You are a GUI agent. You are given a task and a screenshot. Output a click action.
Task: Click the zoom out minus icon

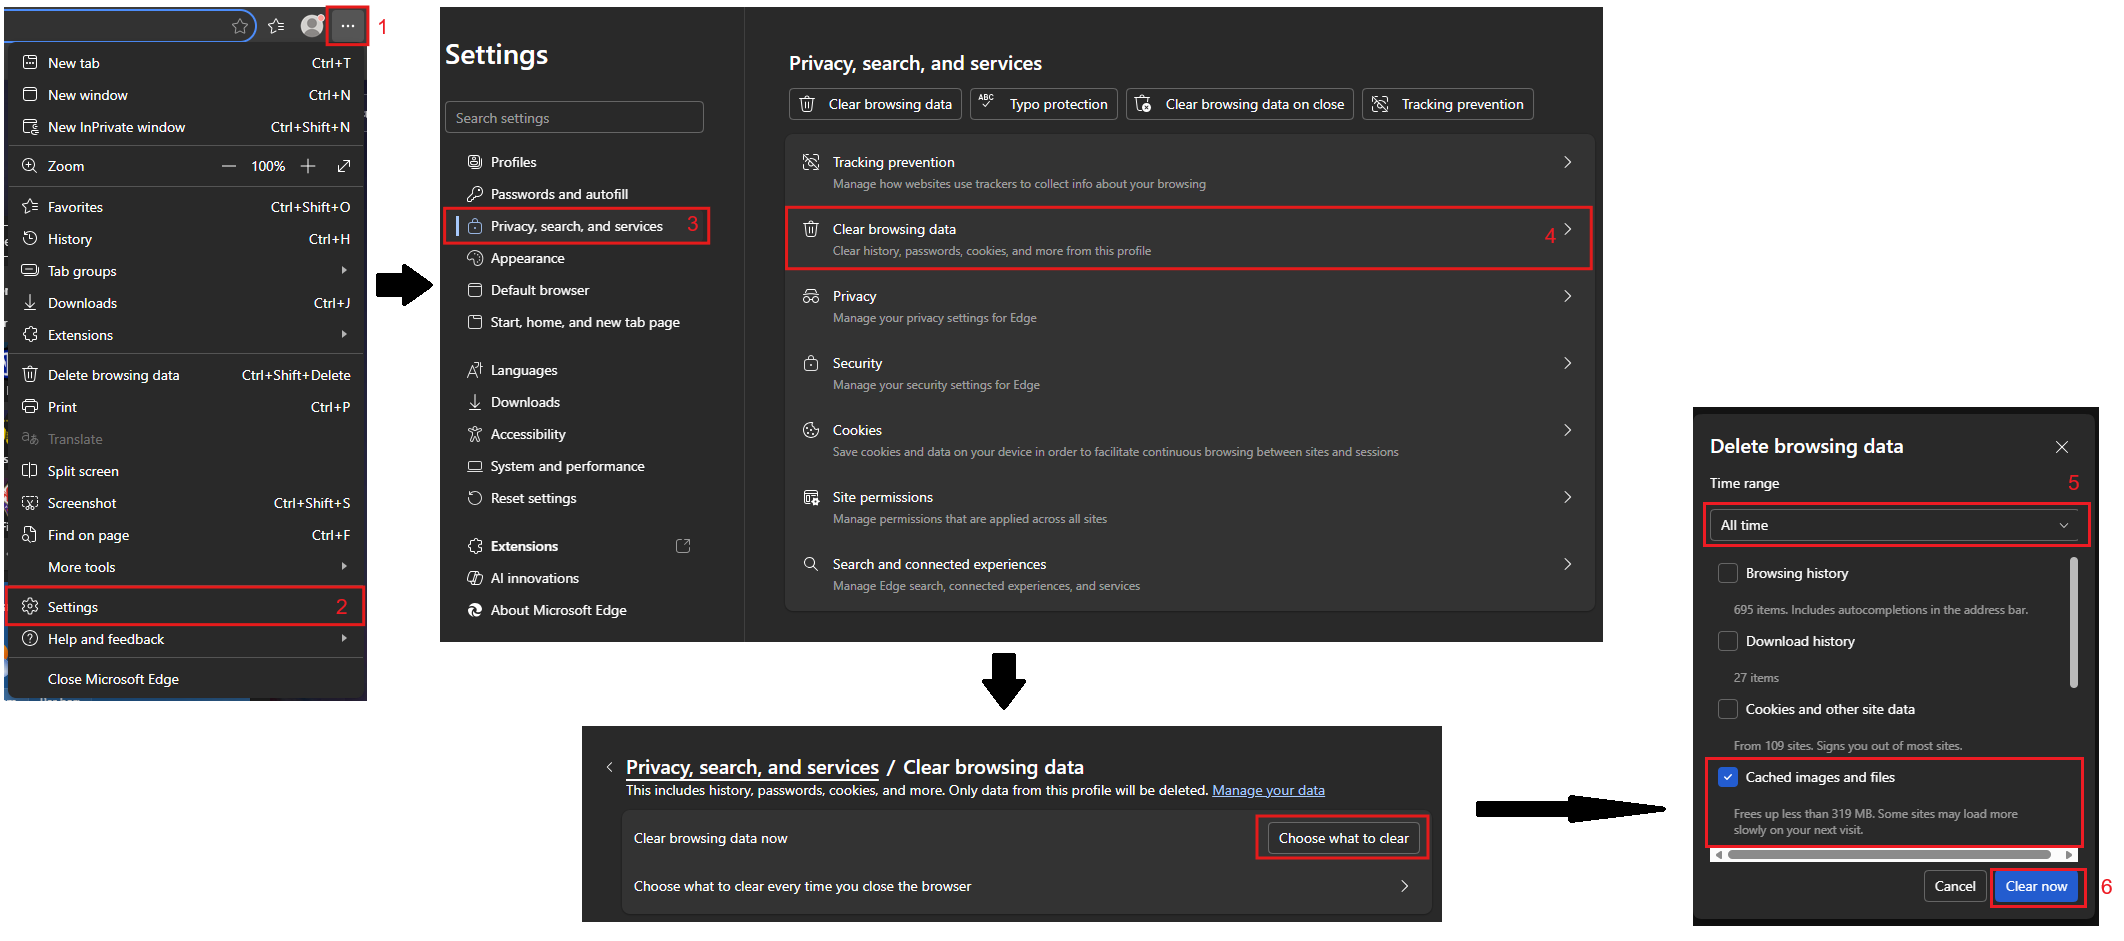[229, 166]
